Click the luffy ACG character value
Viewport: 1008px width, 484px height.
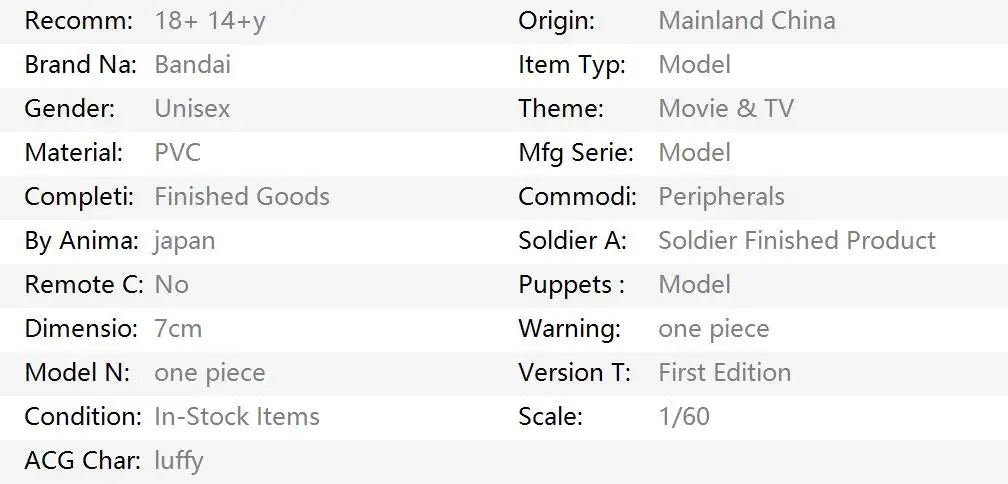coord(179,462)
